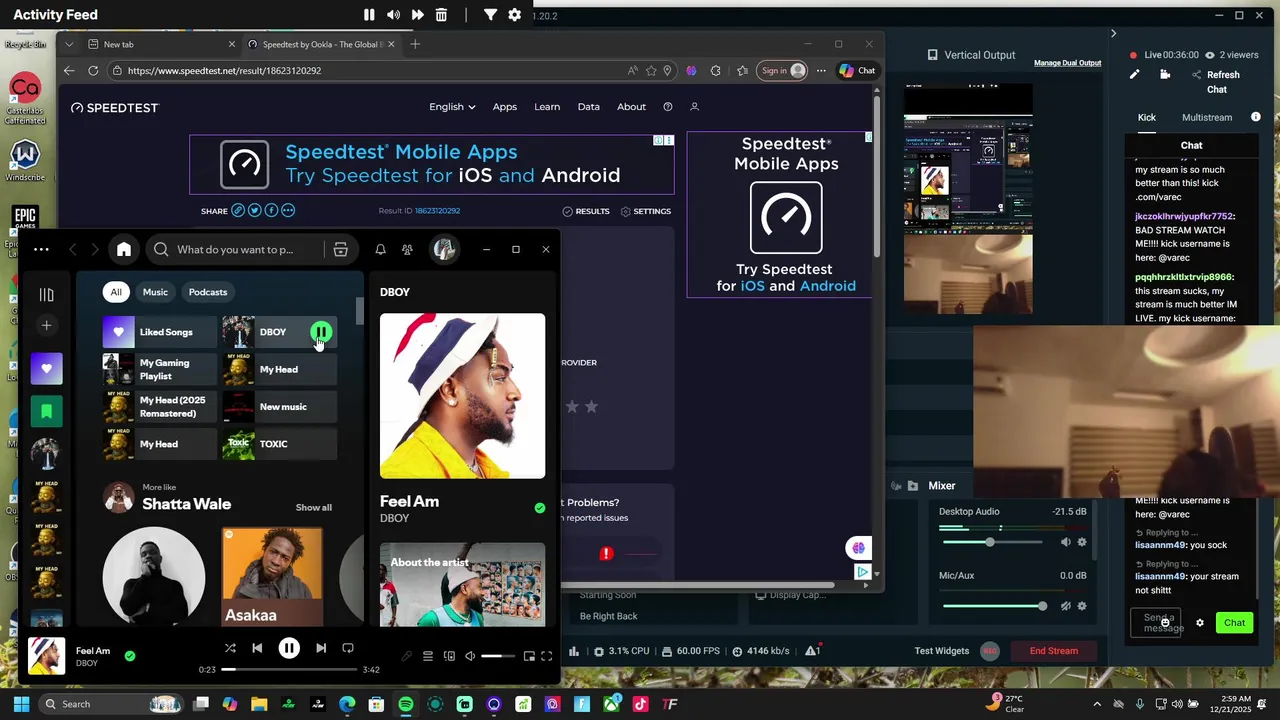1280x720 pixels.
Task: Open Speedtest help question icon
Action: click(668, 107)
